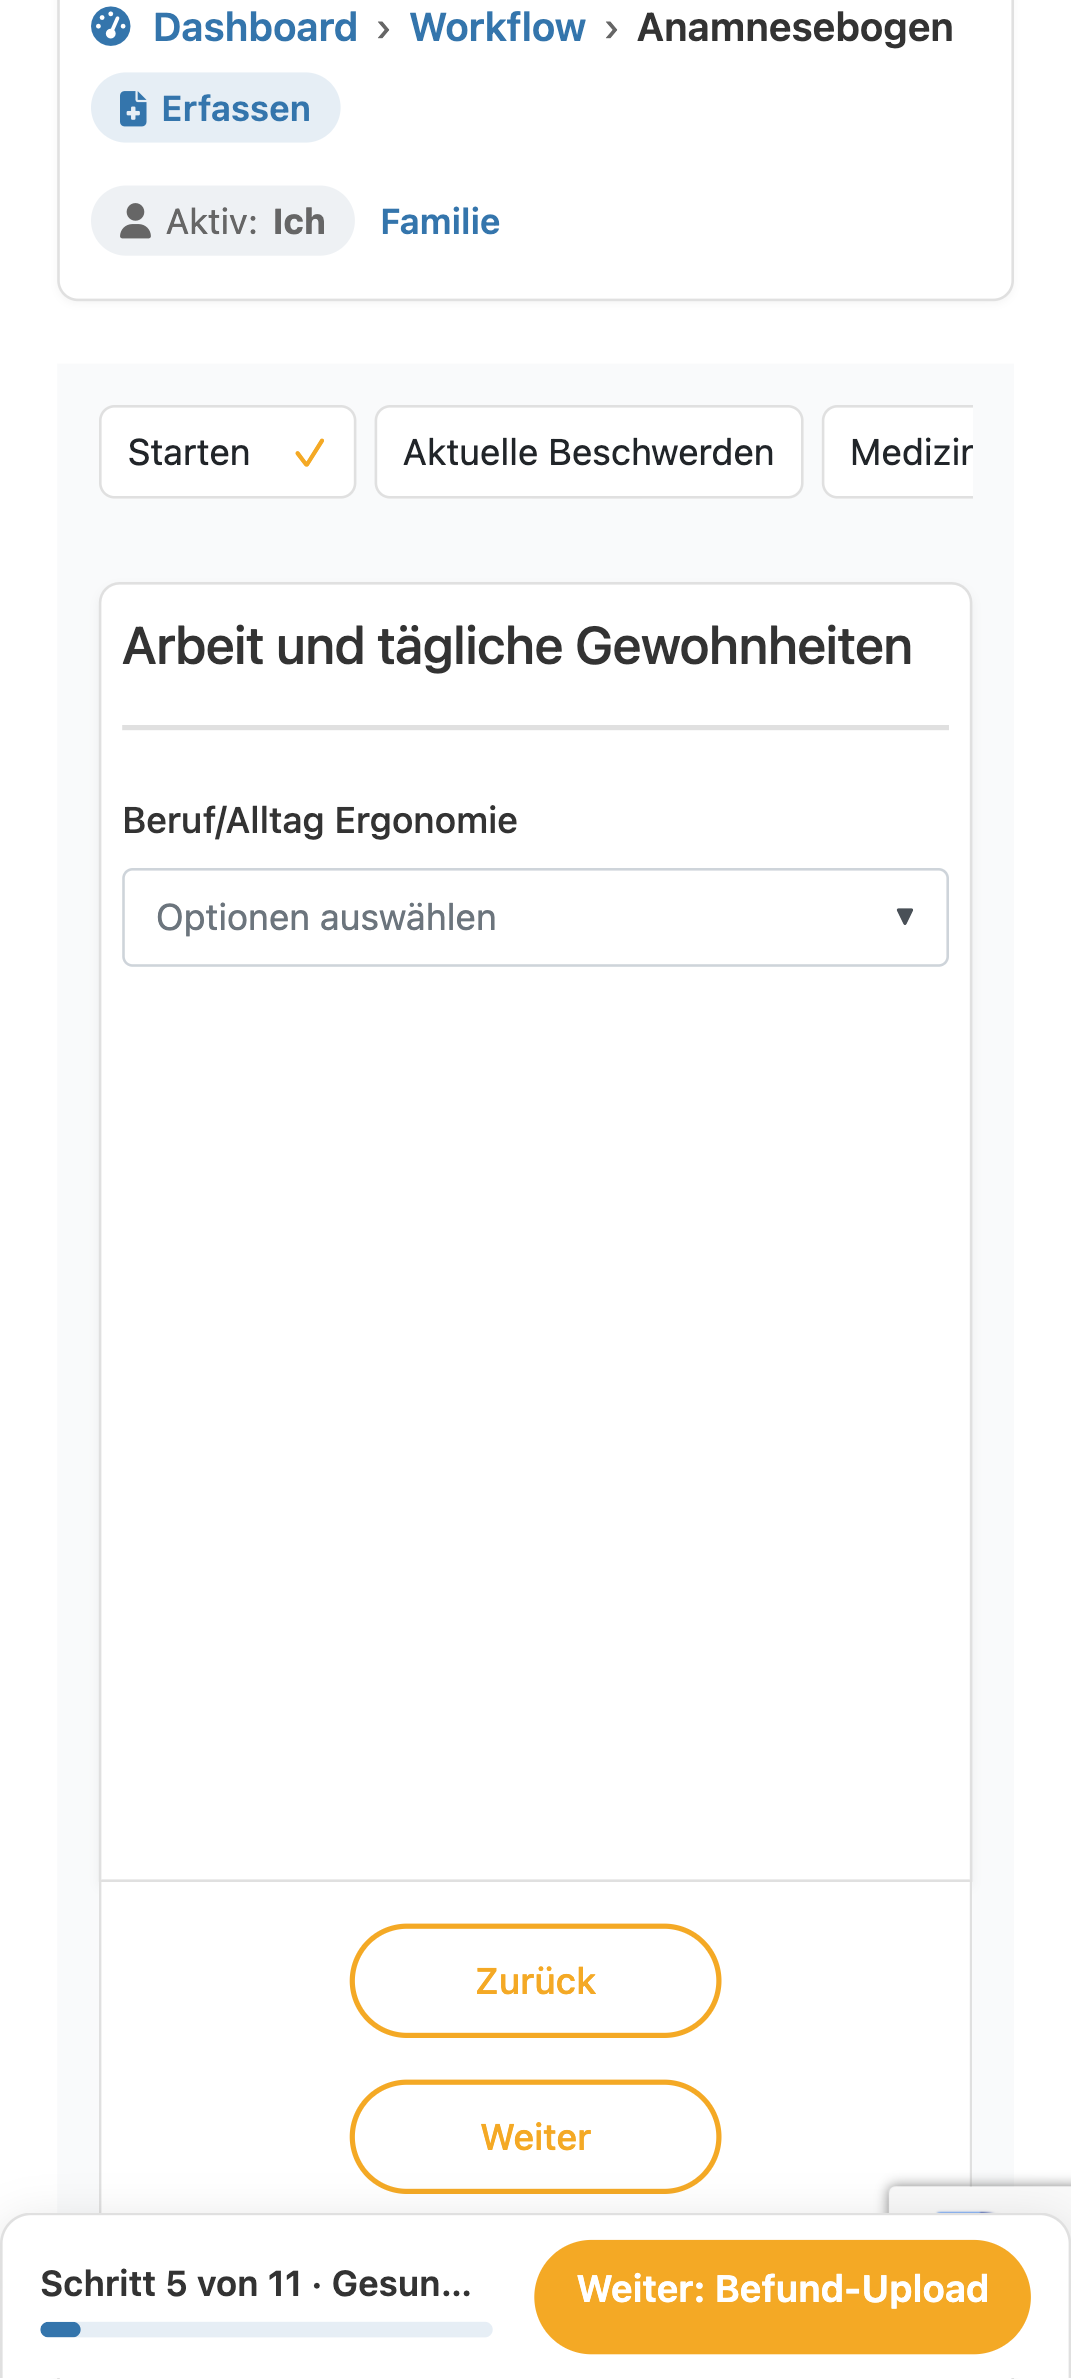1071x2379 pixels.
Task: Click the Anamnesebogen breadcrumb title
Action: tap(795, 27)
